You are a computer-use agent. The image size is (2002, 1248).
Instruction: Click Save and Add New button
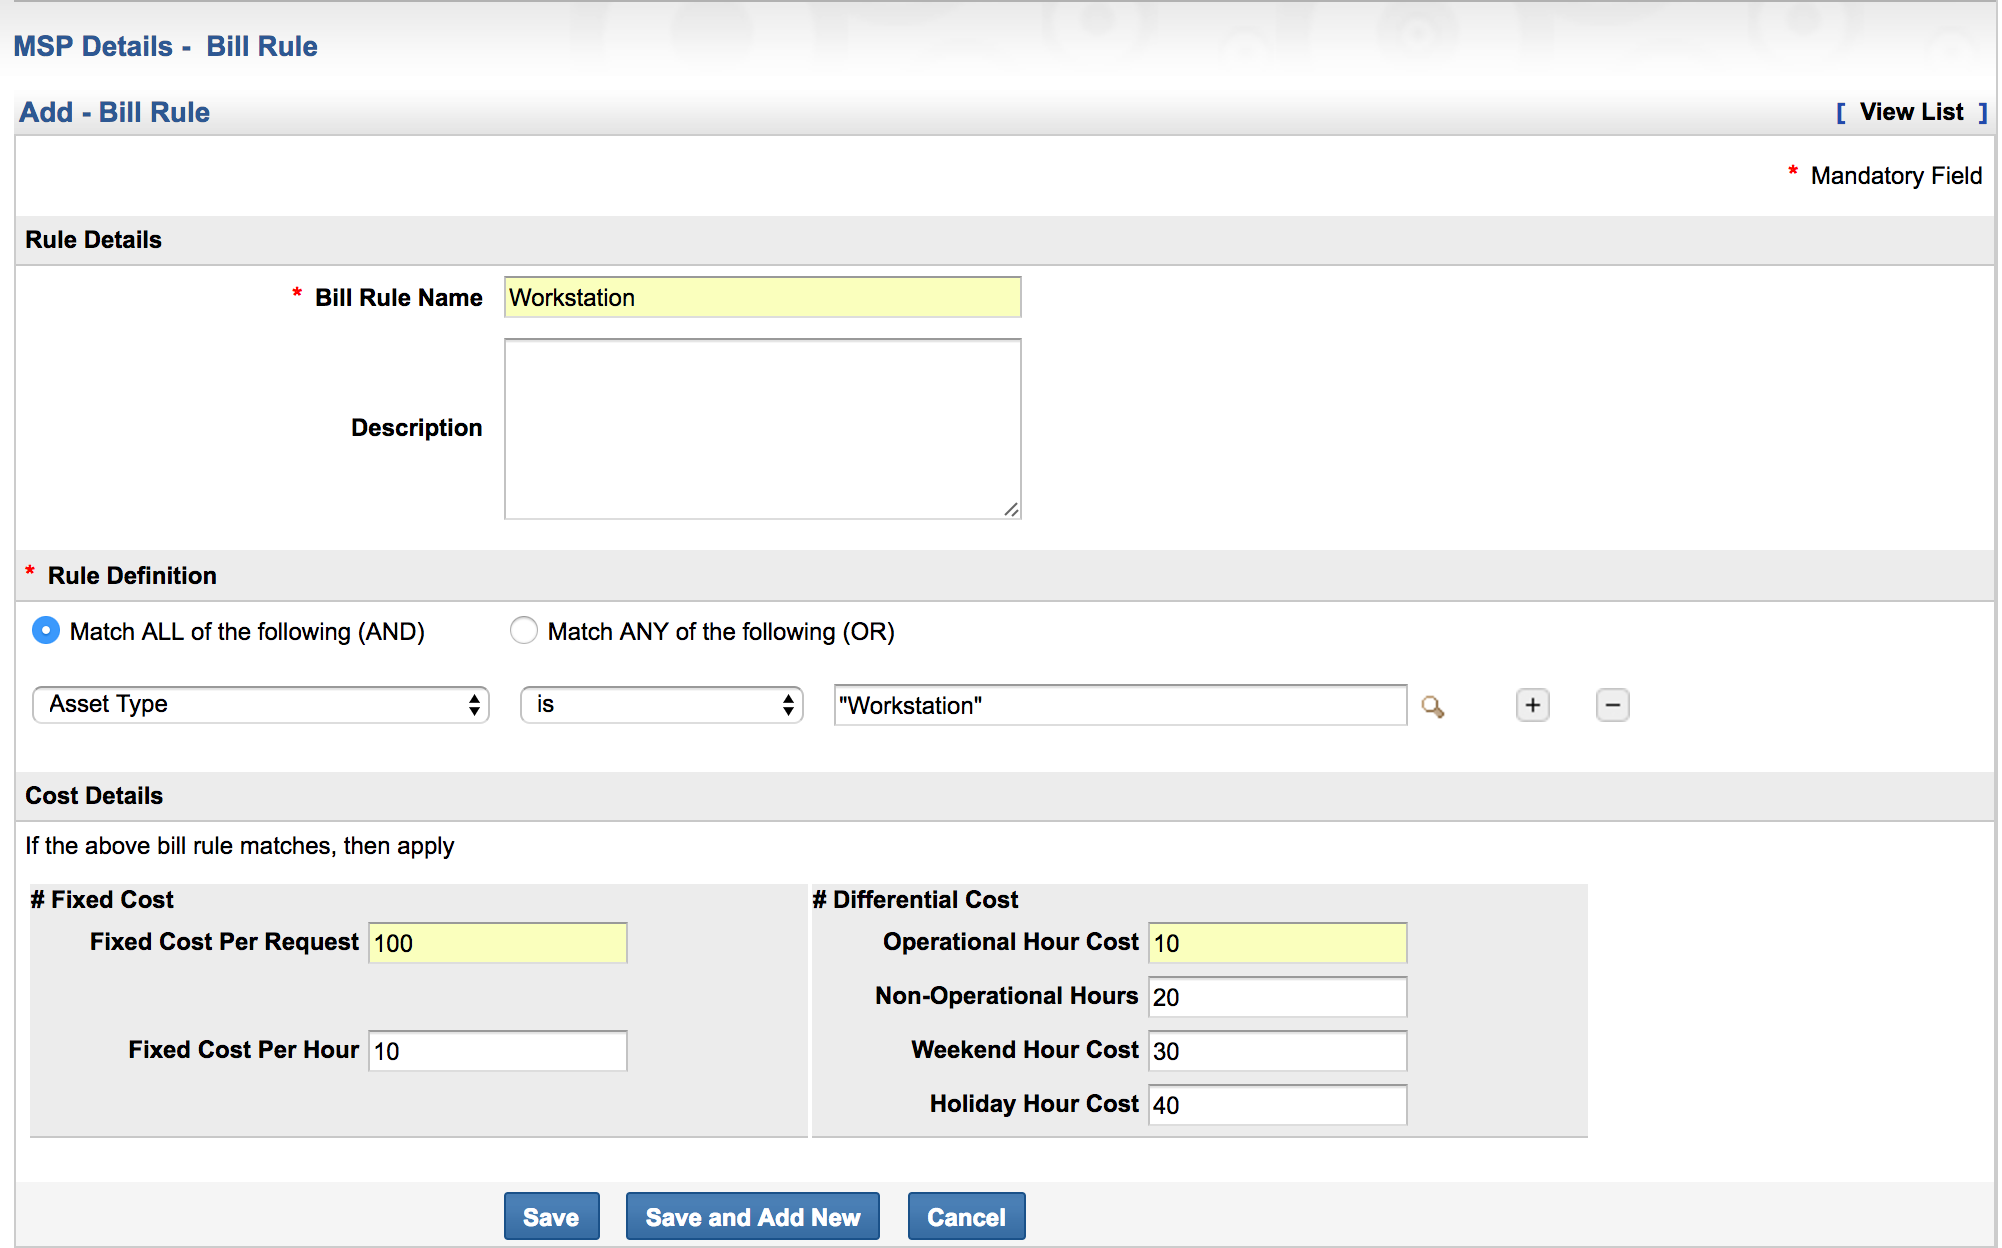752,1217
